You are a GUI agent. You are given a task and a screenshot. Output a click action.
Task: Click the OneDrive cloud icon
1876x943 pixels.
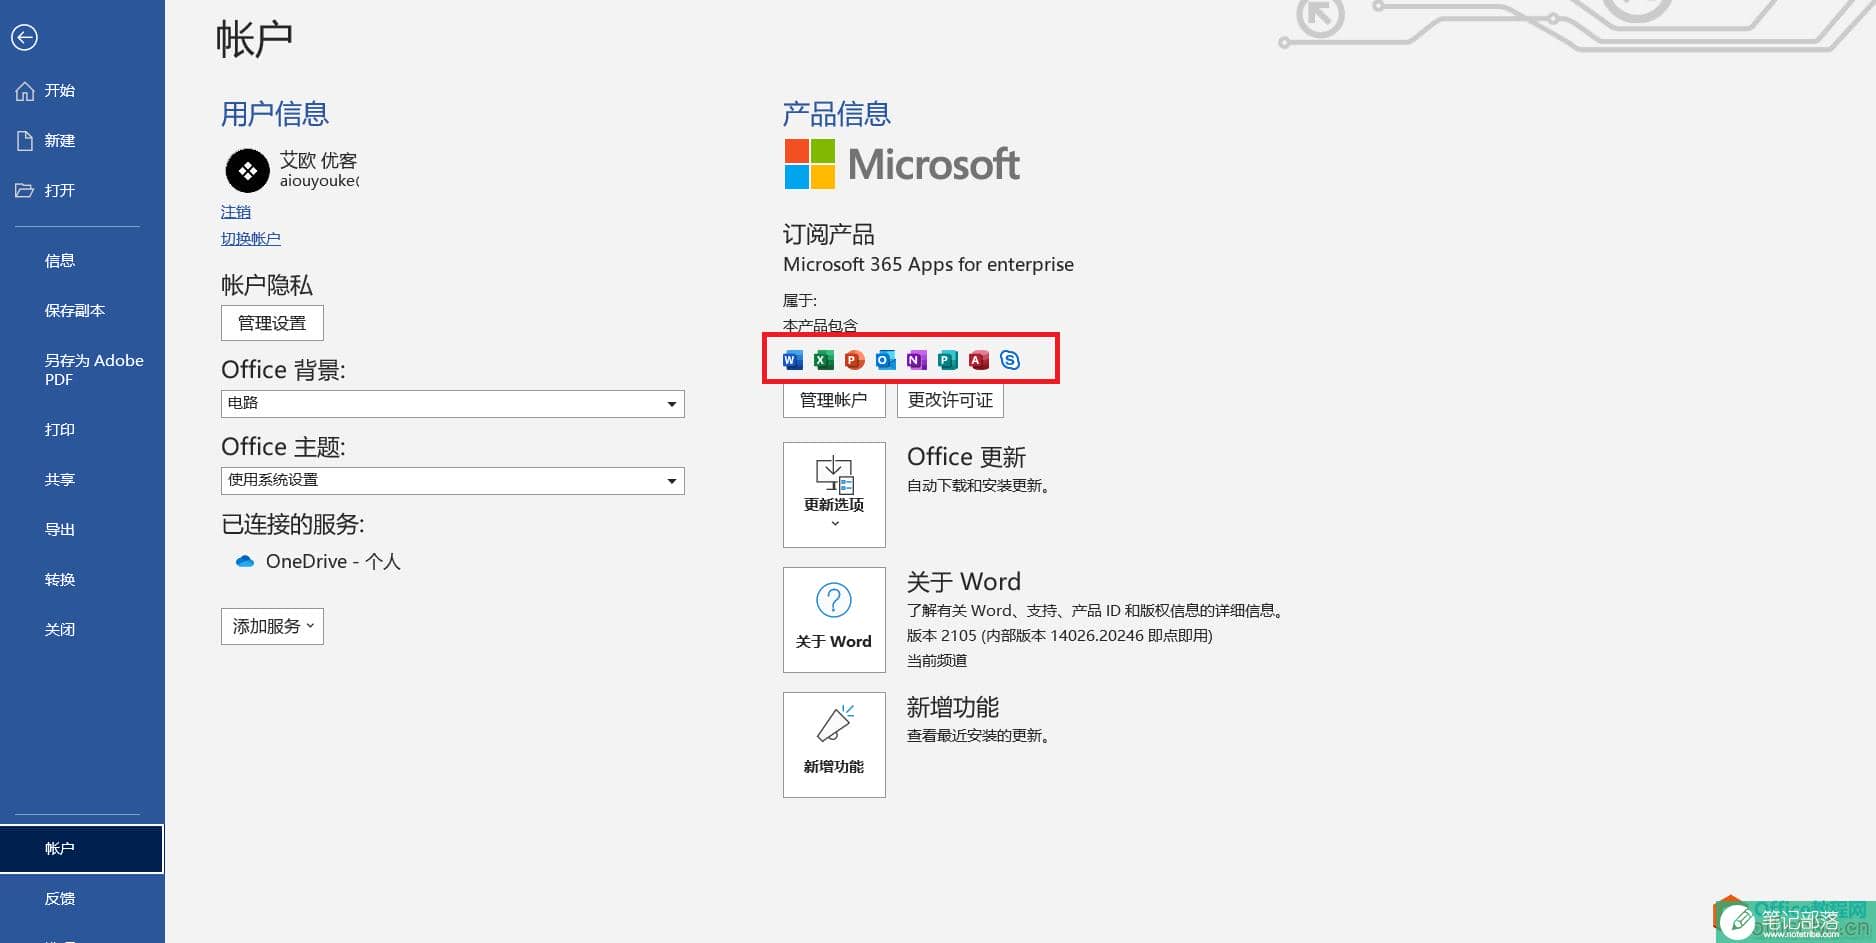245,561
